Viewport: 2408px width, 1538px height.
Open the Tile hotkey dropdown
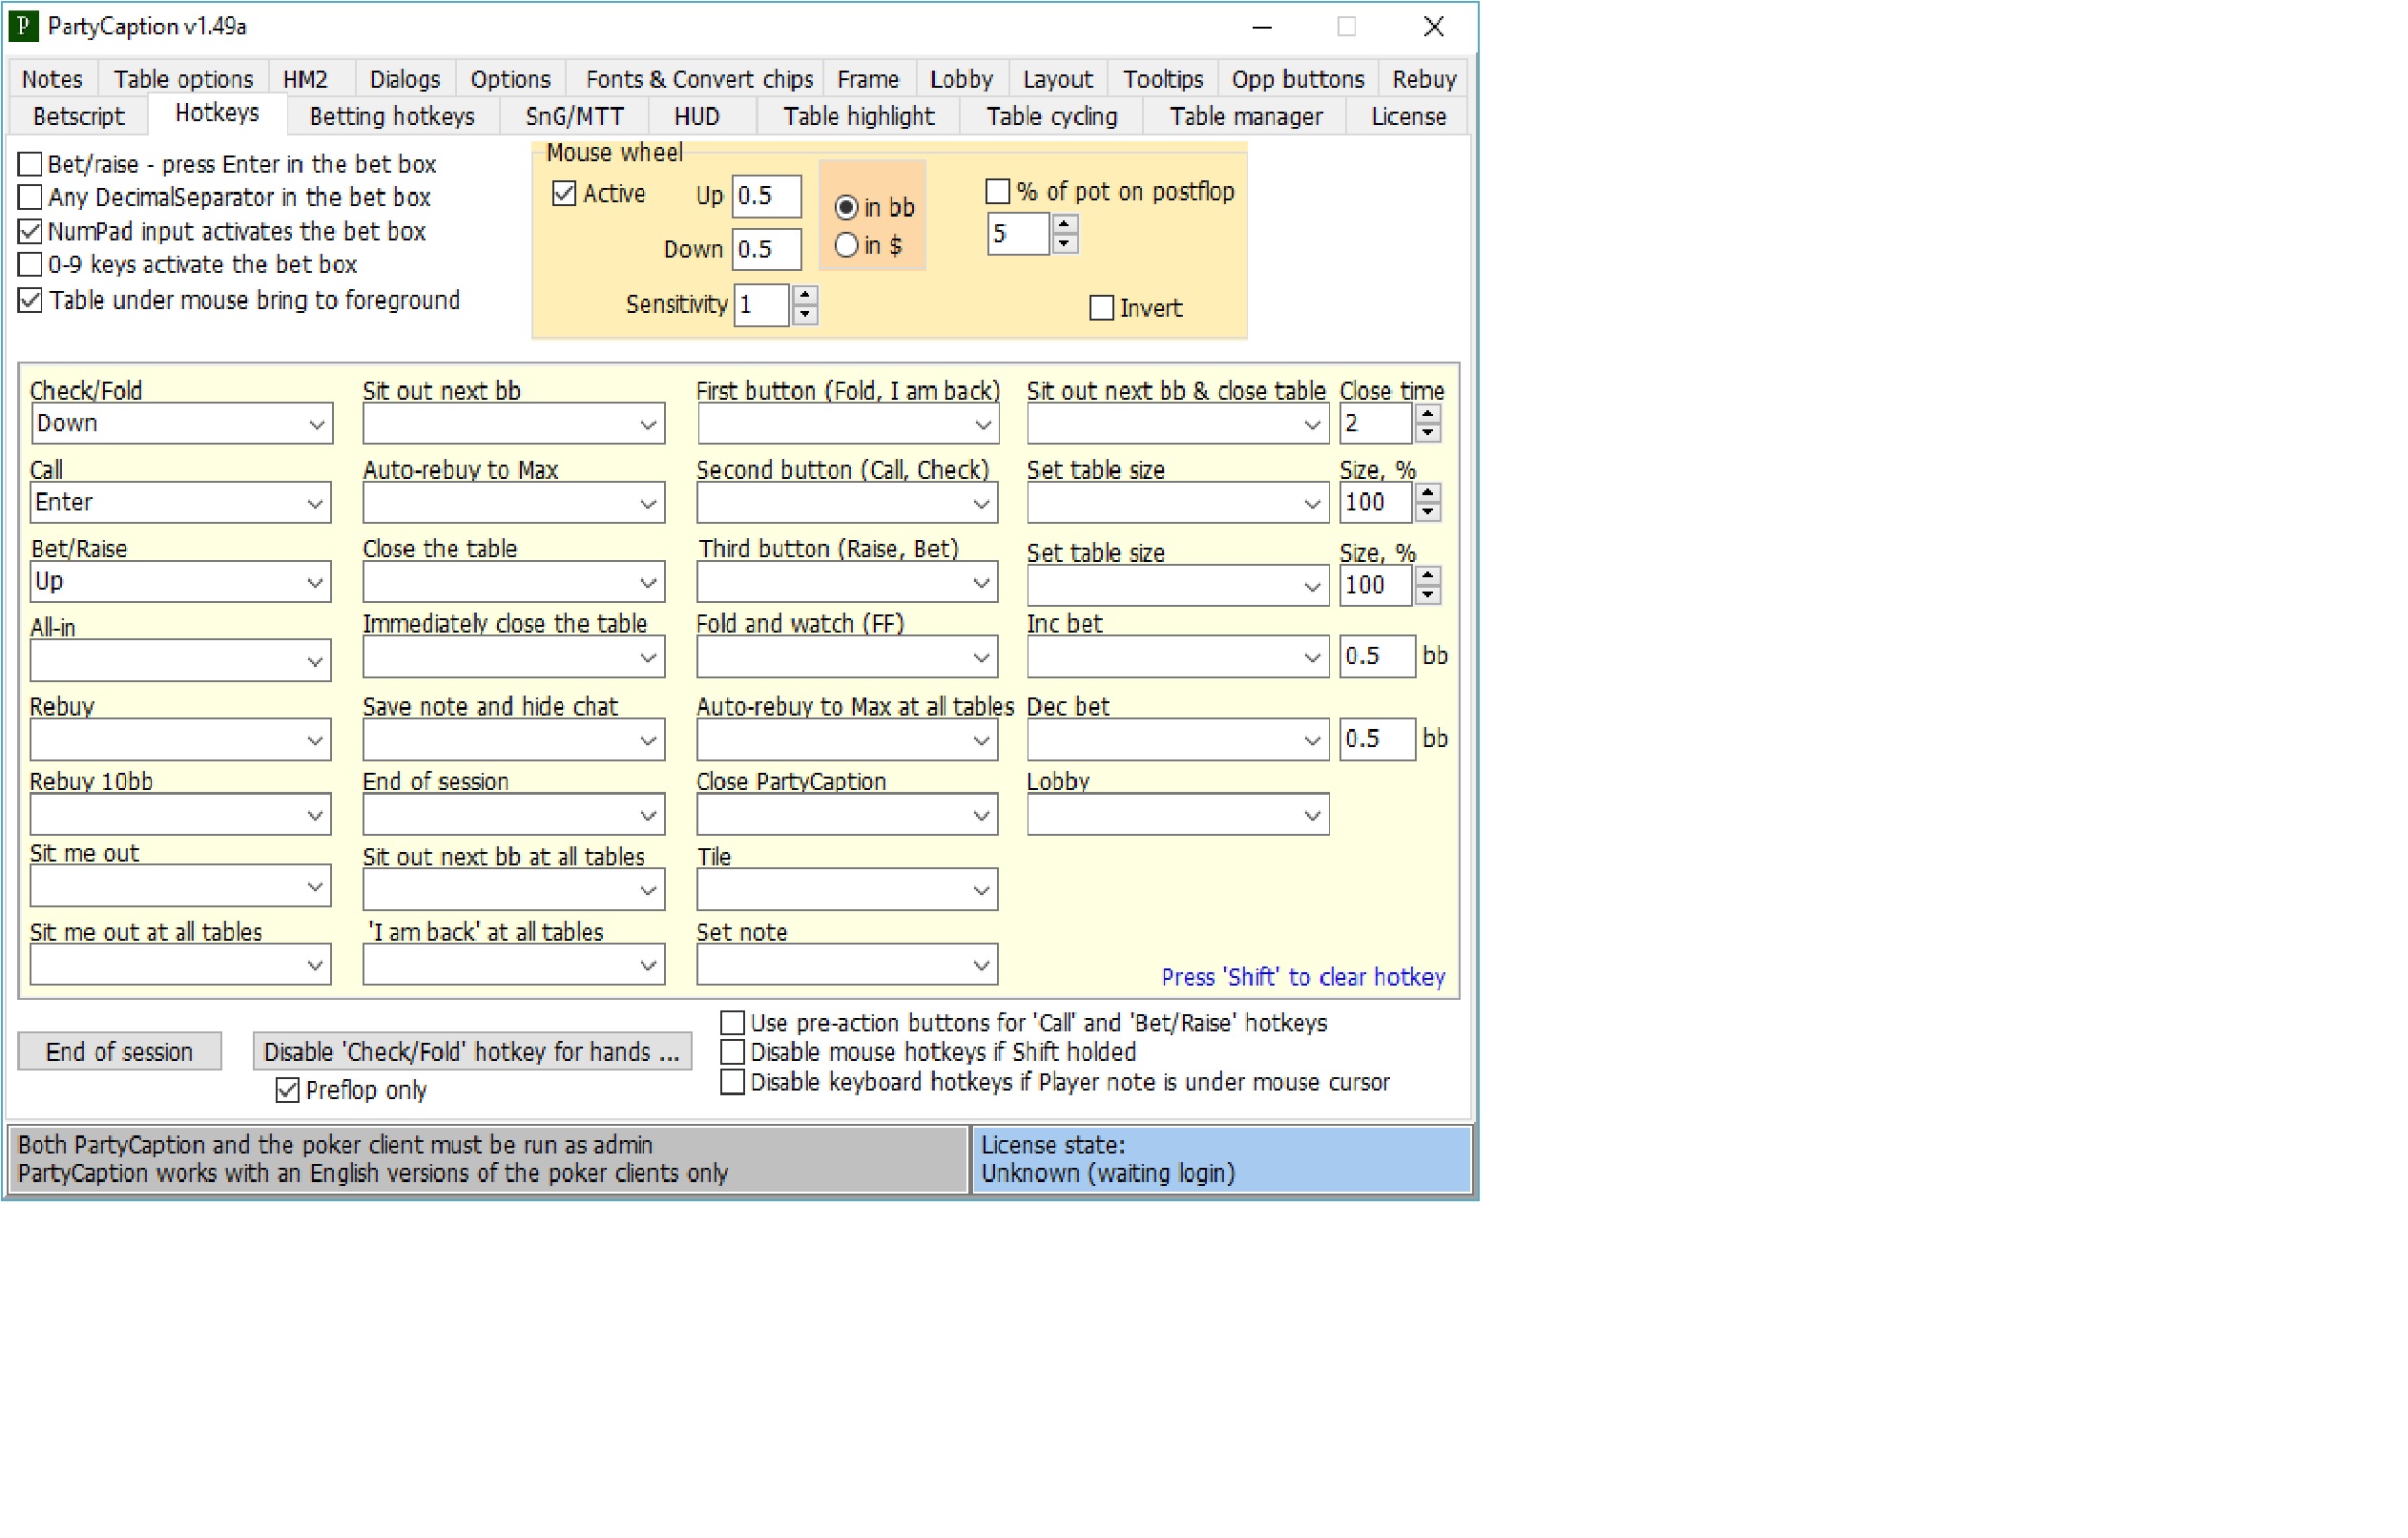847,890
